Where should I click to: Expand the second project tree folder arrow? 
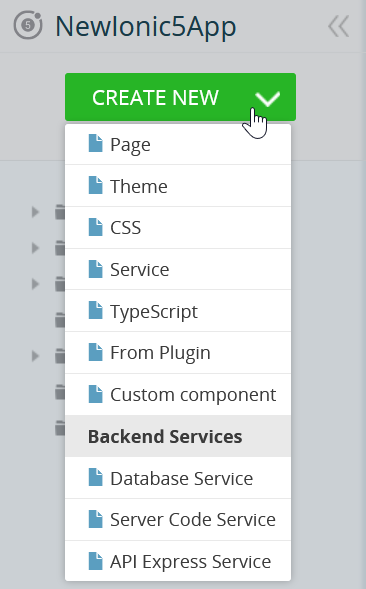point(35,248)
